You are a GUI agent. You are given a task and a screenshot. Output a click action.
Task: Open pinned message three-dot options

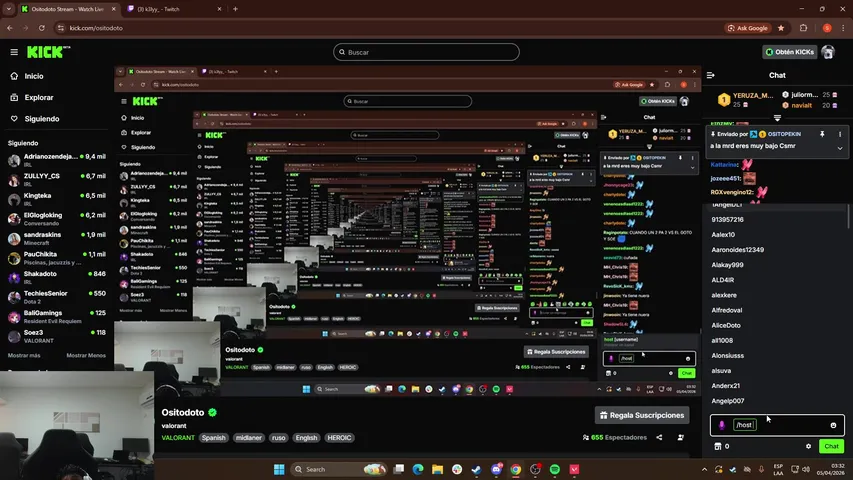[840, 134]
